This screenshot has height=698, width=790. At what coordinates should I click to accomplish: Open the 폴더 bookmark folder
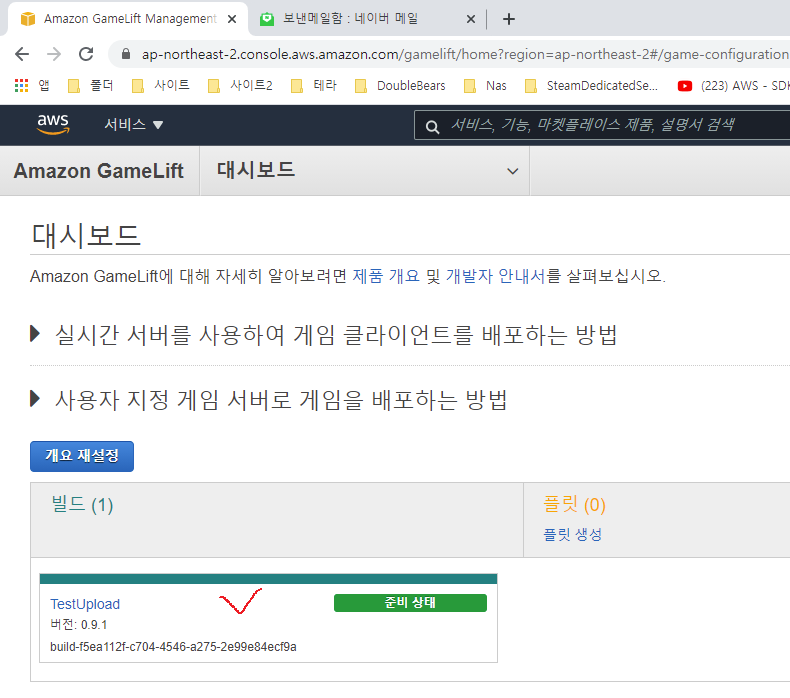point(91,86)
